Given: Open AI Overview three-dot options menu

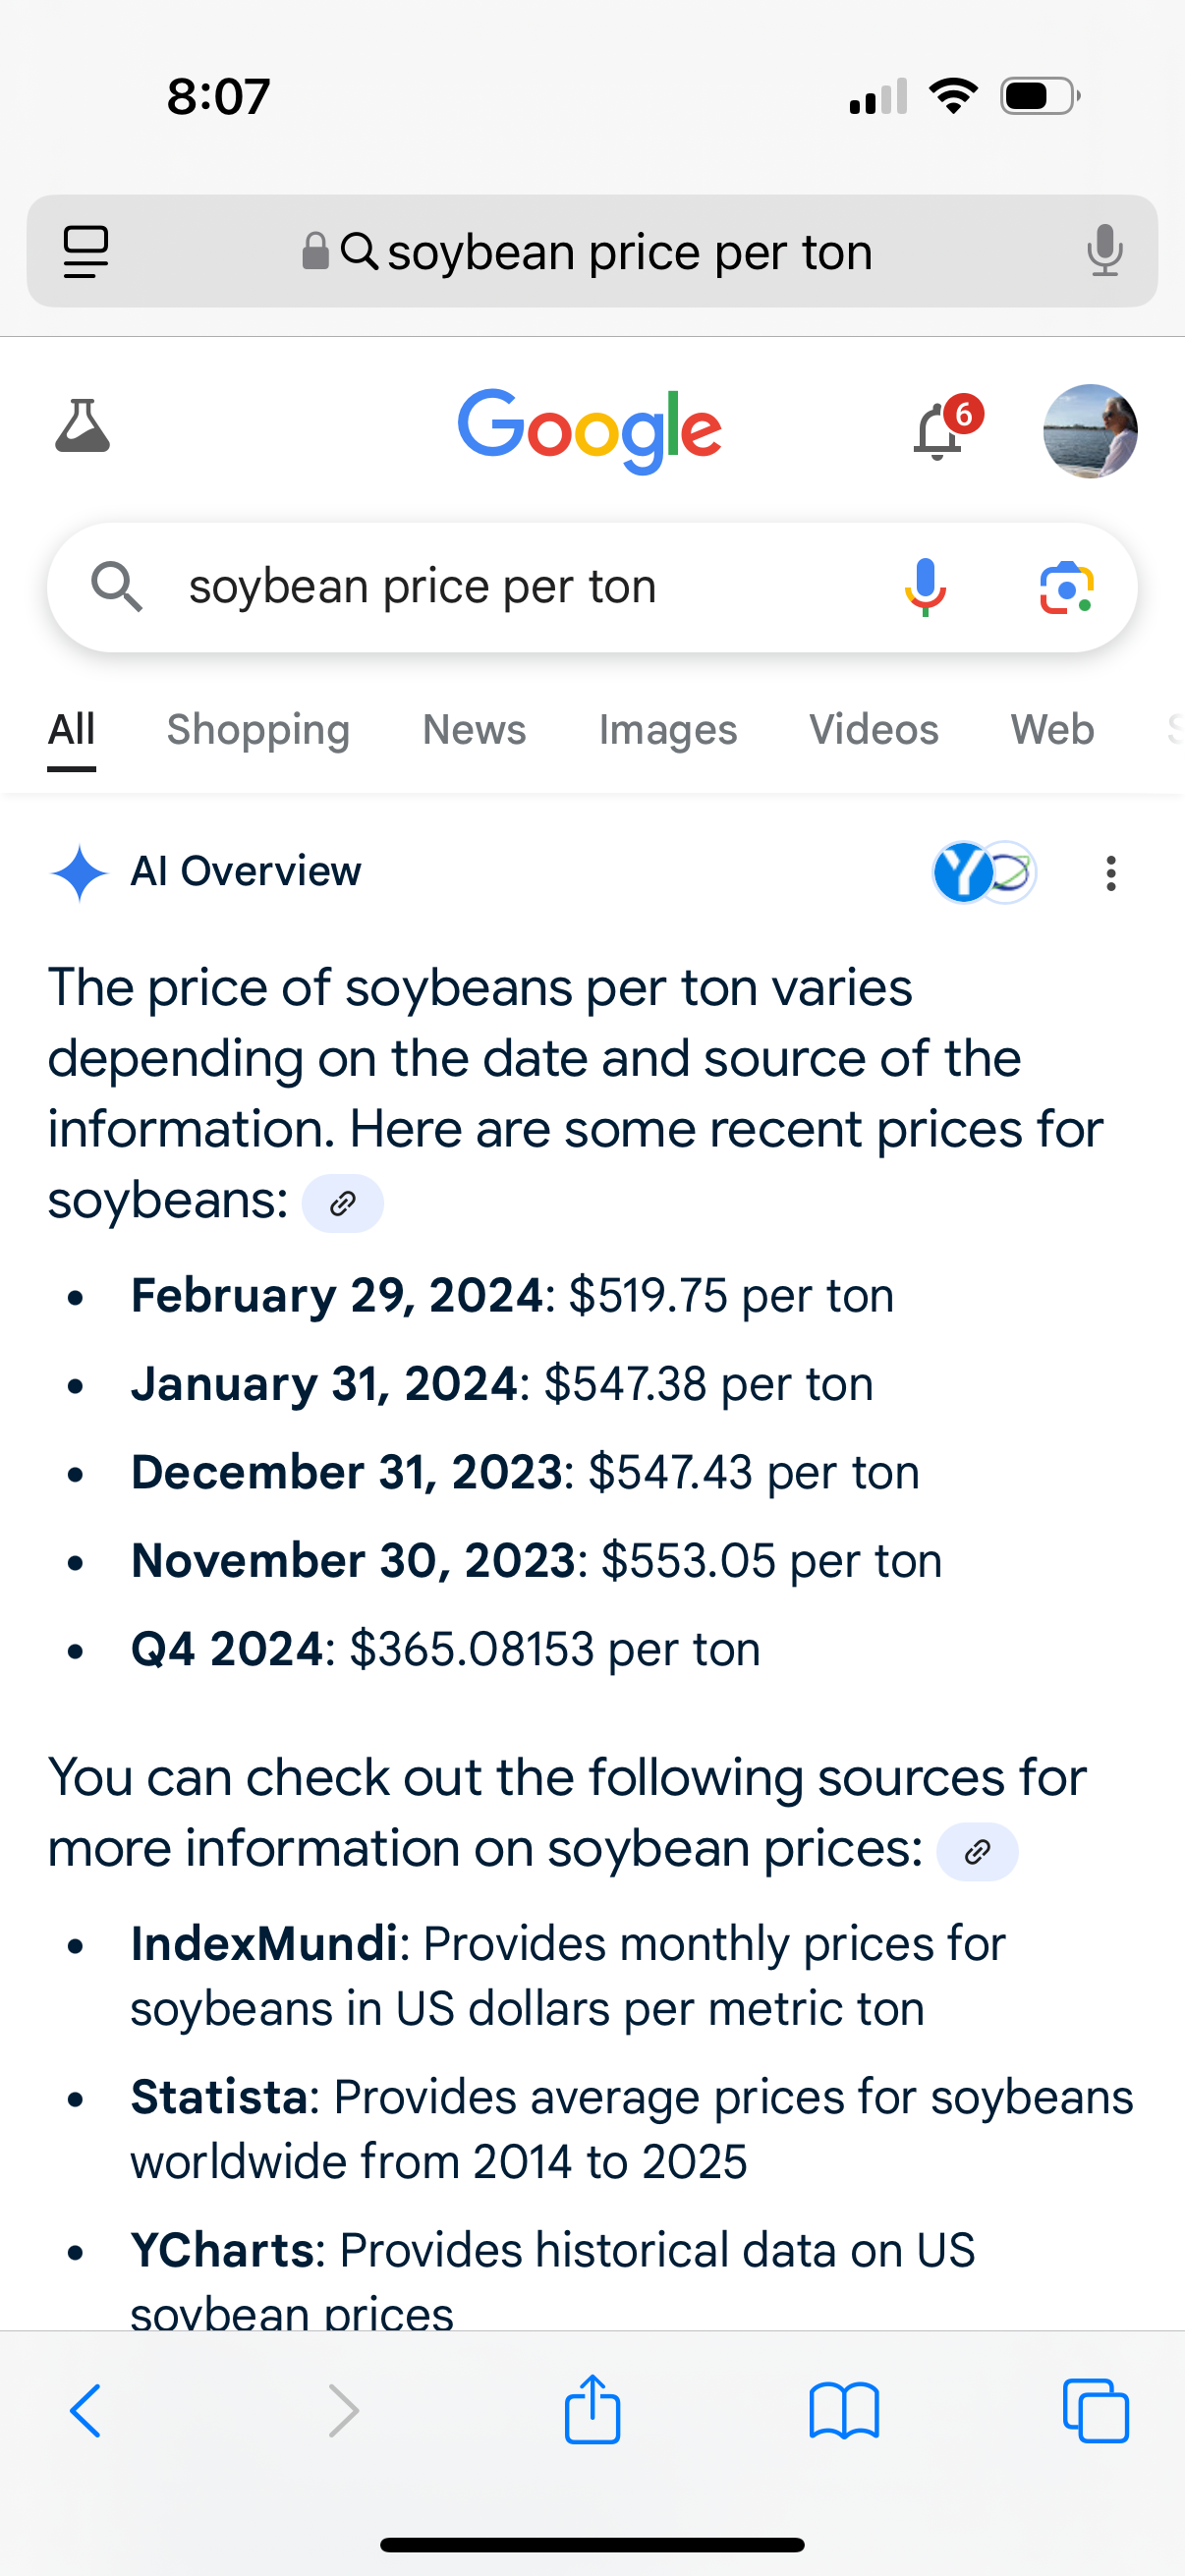Looking at the screenshot, I should (x=1110, y=873).
